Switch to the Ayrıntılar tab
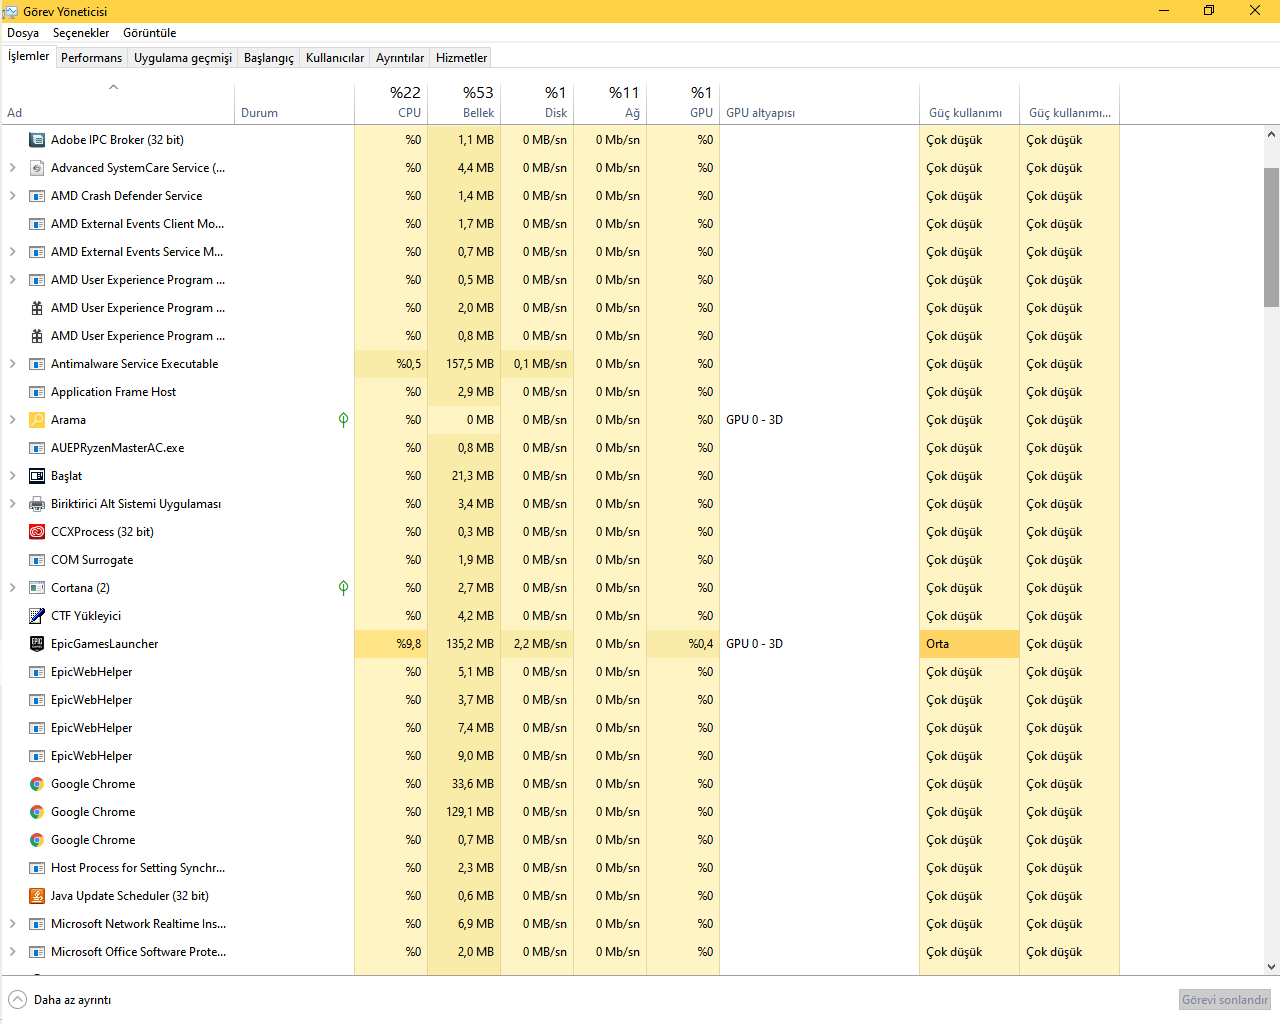The height and width of the screenshot is (1024, 1280). [400, 58]
